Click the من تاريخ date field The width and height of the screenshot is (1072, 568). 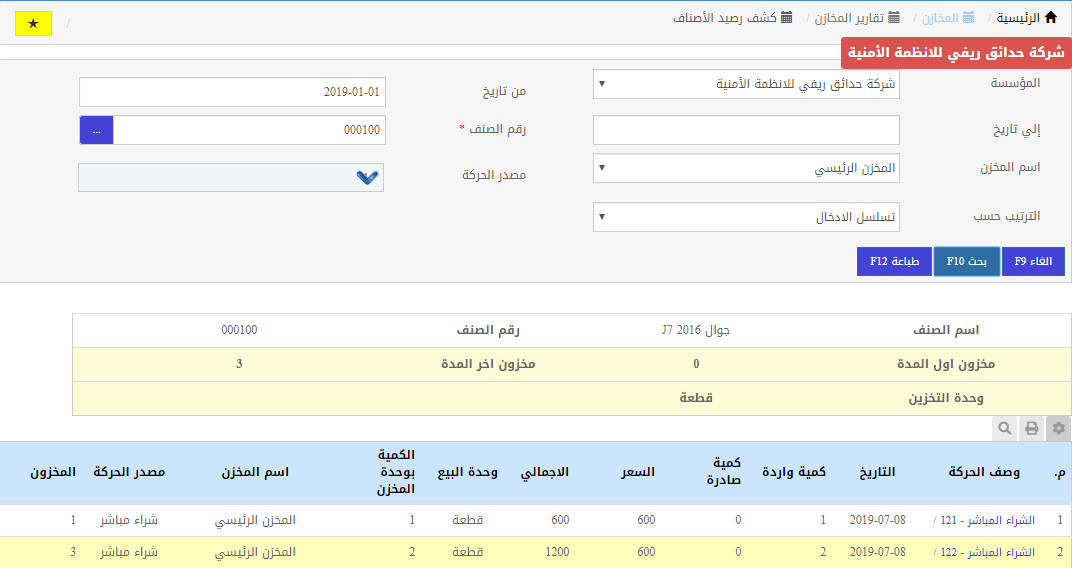(232, 92)
